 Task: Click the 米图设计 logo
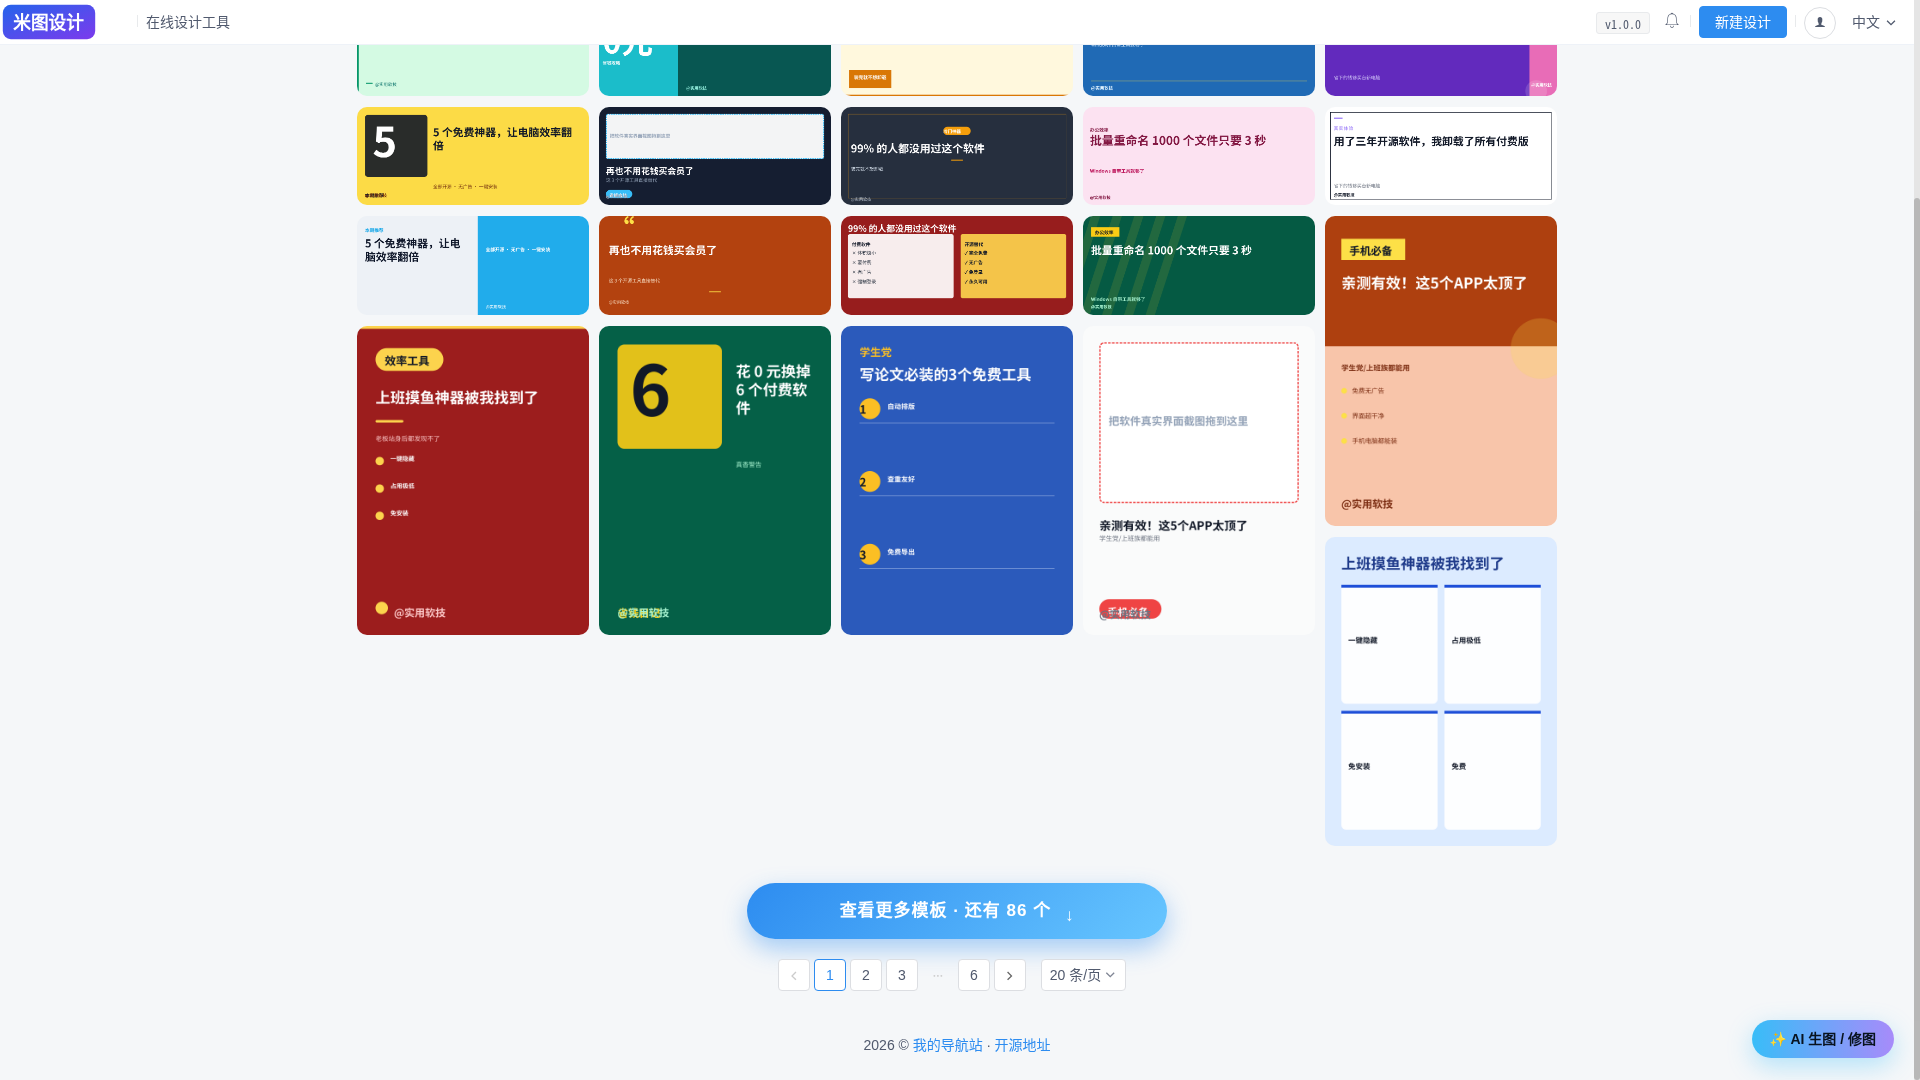49,22
